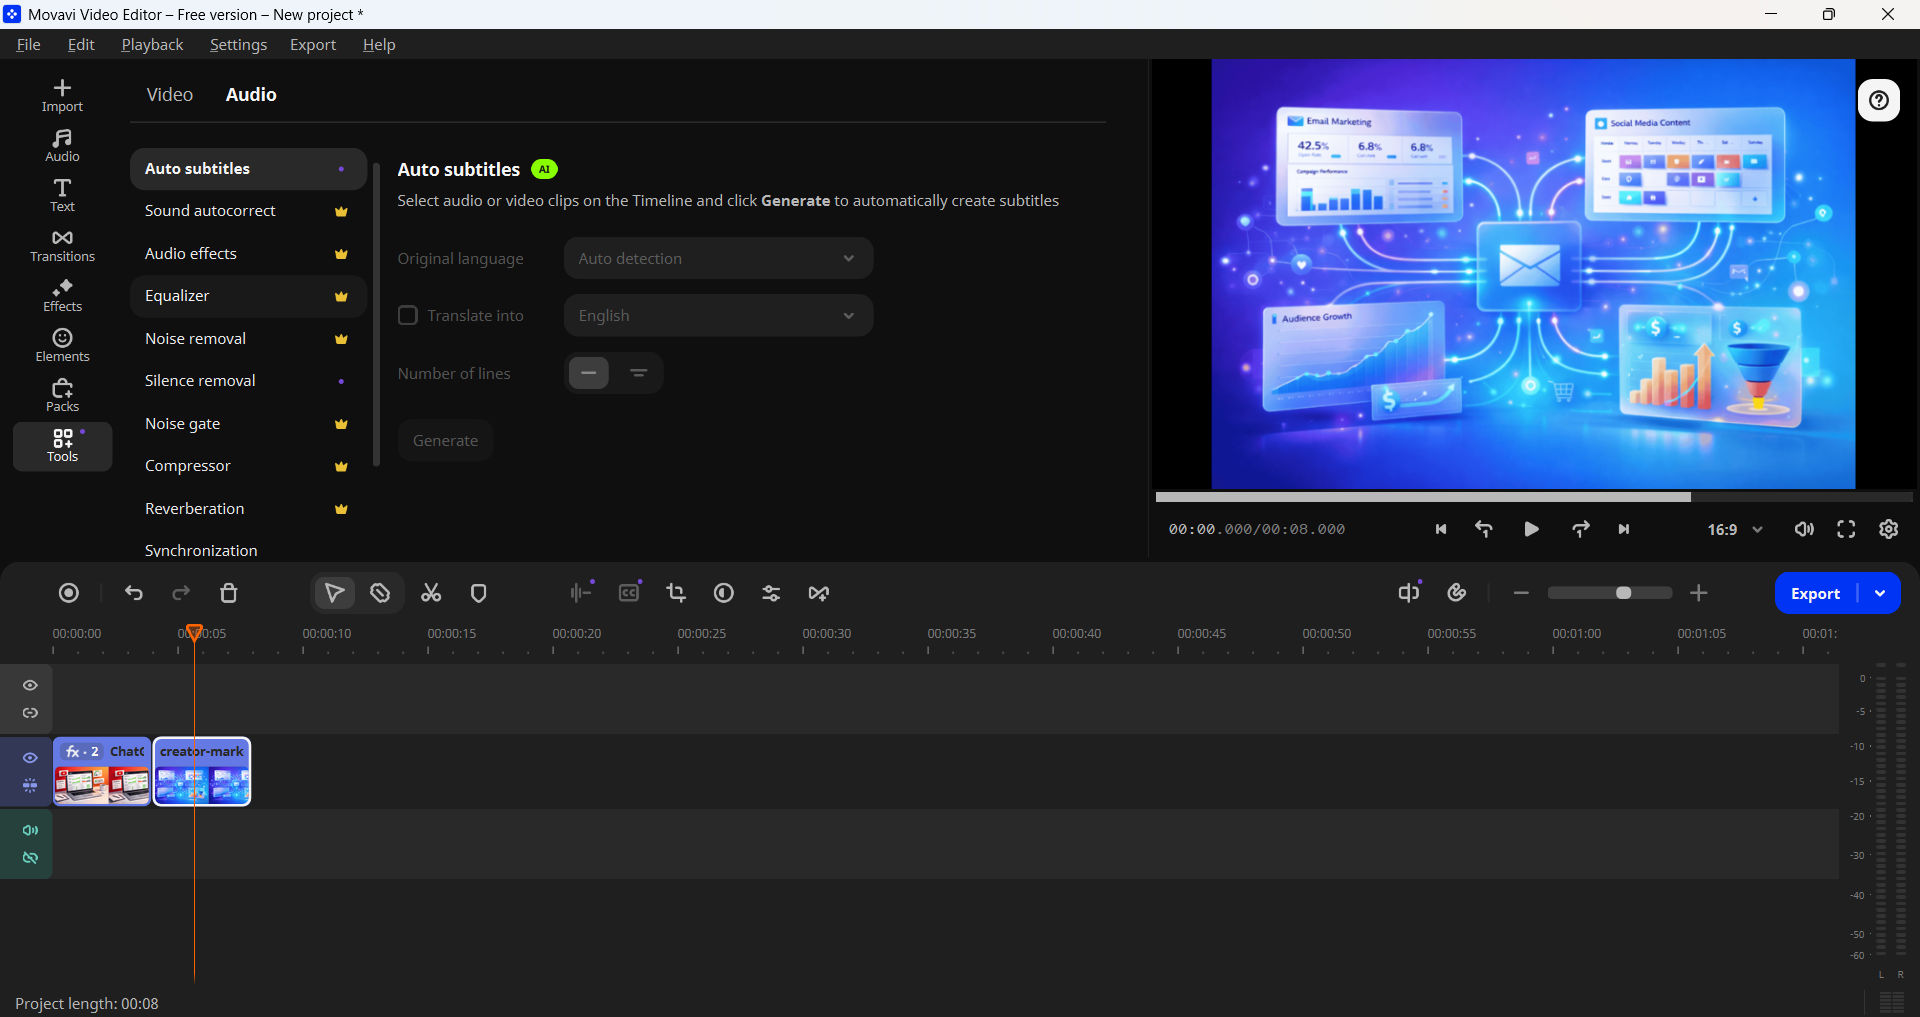Open the Packs panel
The width and height of the screenshot is (1920, 1017).
click(62, 396)
